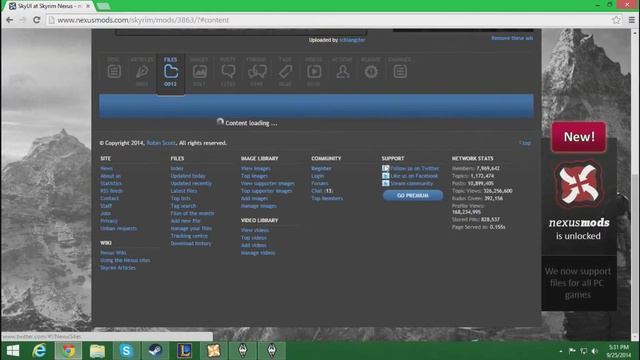Click the Steam community icon
This screenshot has width=640, height=360.
point(385,183)
